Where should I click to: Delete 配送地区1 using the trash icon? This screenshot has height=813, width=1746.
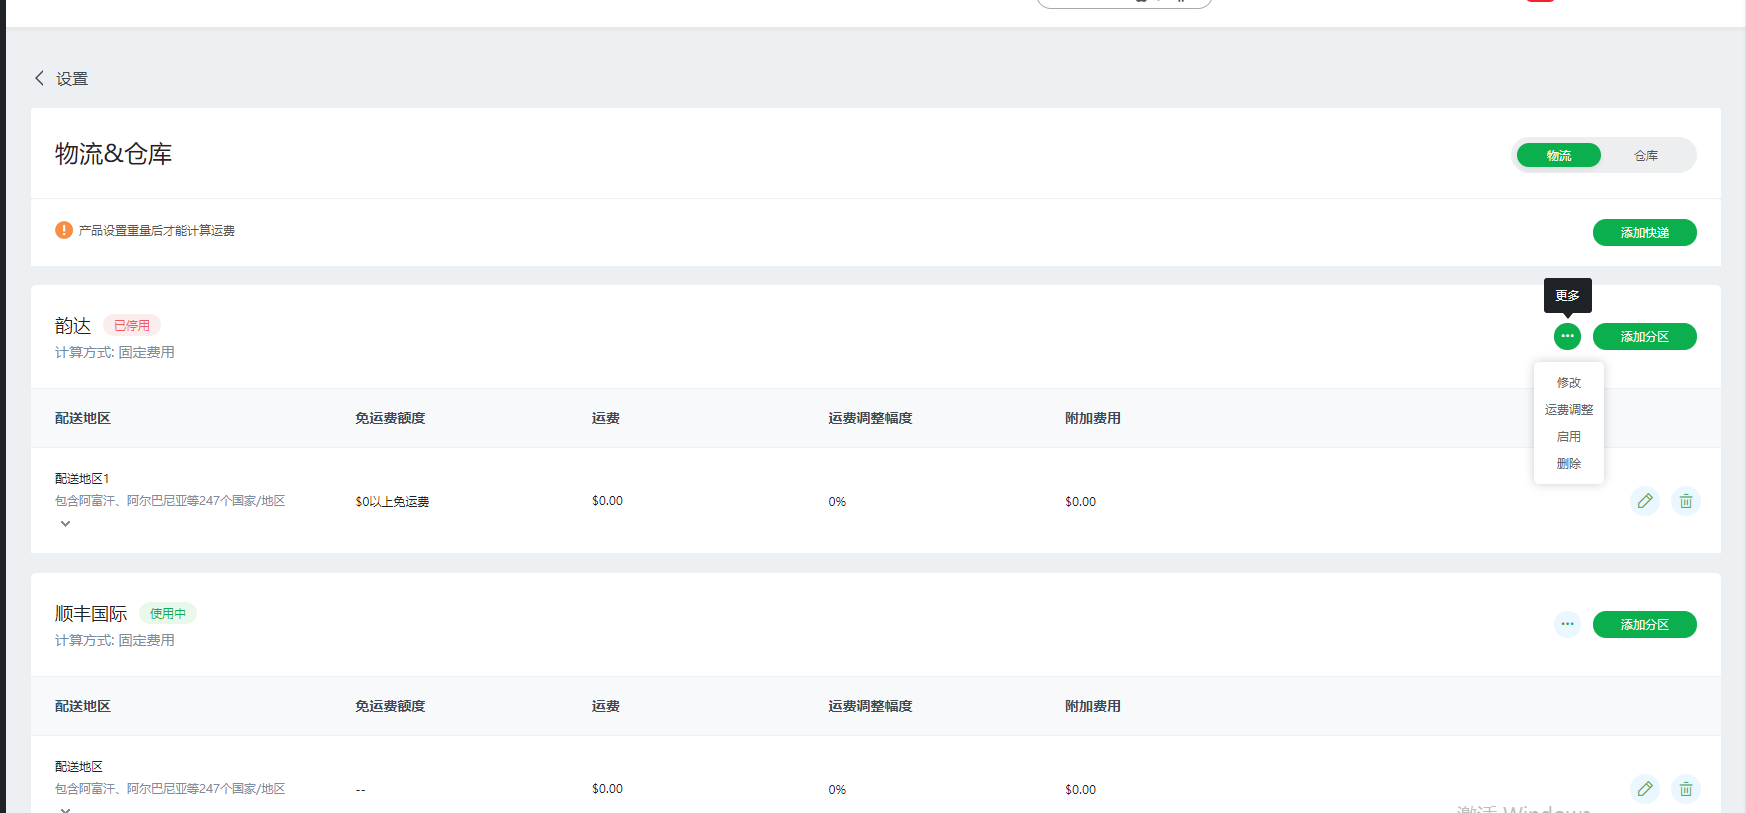coord(1686,501)
